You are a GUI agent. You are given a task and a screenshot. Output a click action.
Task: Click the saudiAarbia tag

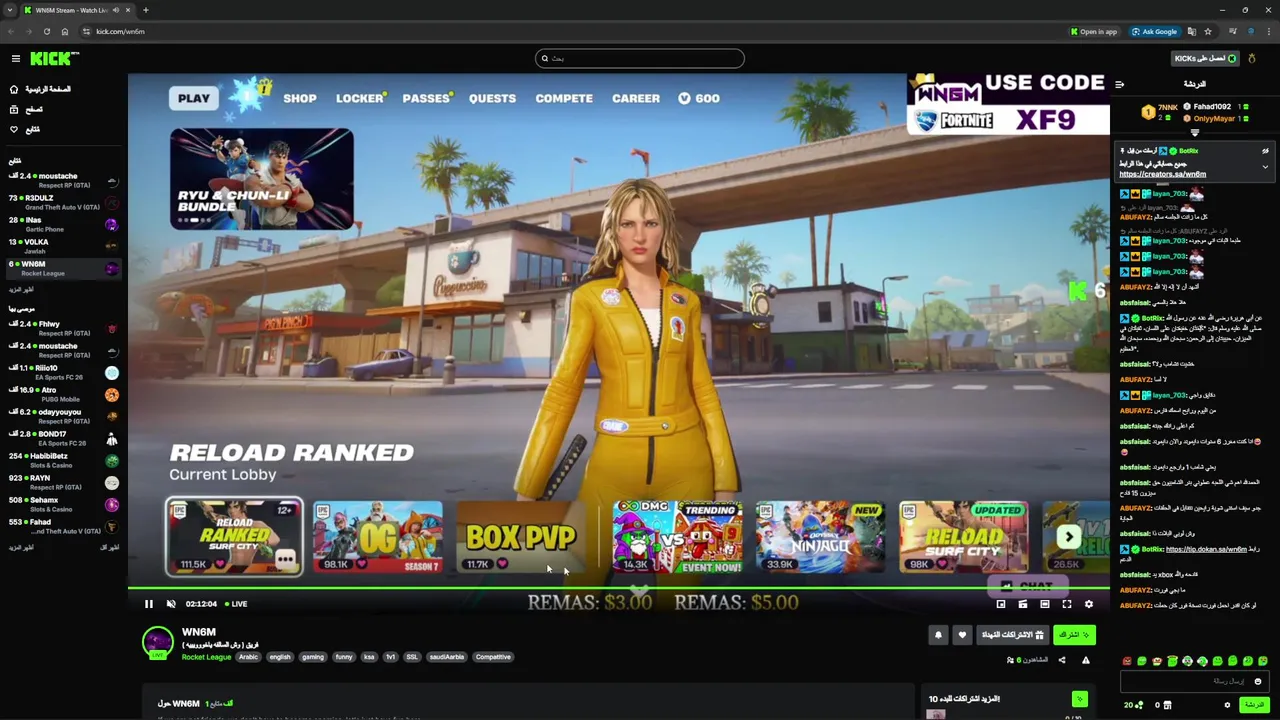[x=447, y=657]
